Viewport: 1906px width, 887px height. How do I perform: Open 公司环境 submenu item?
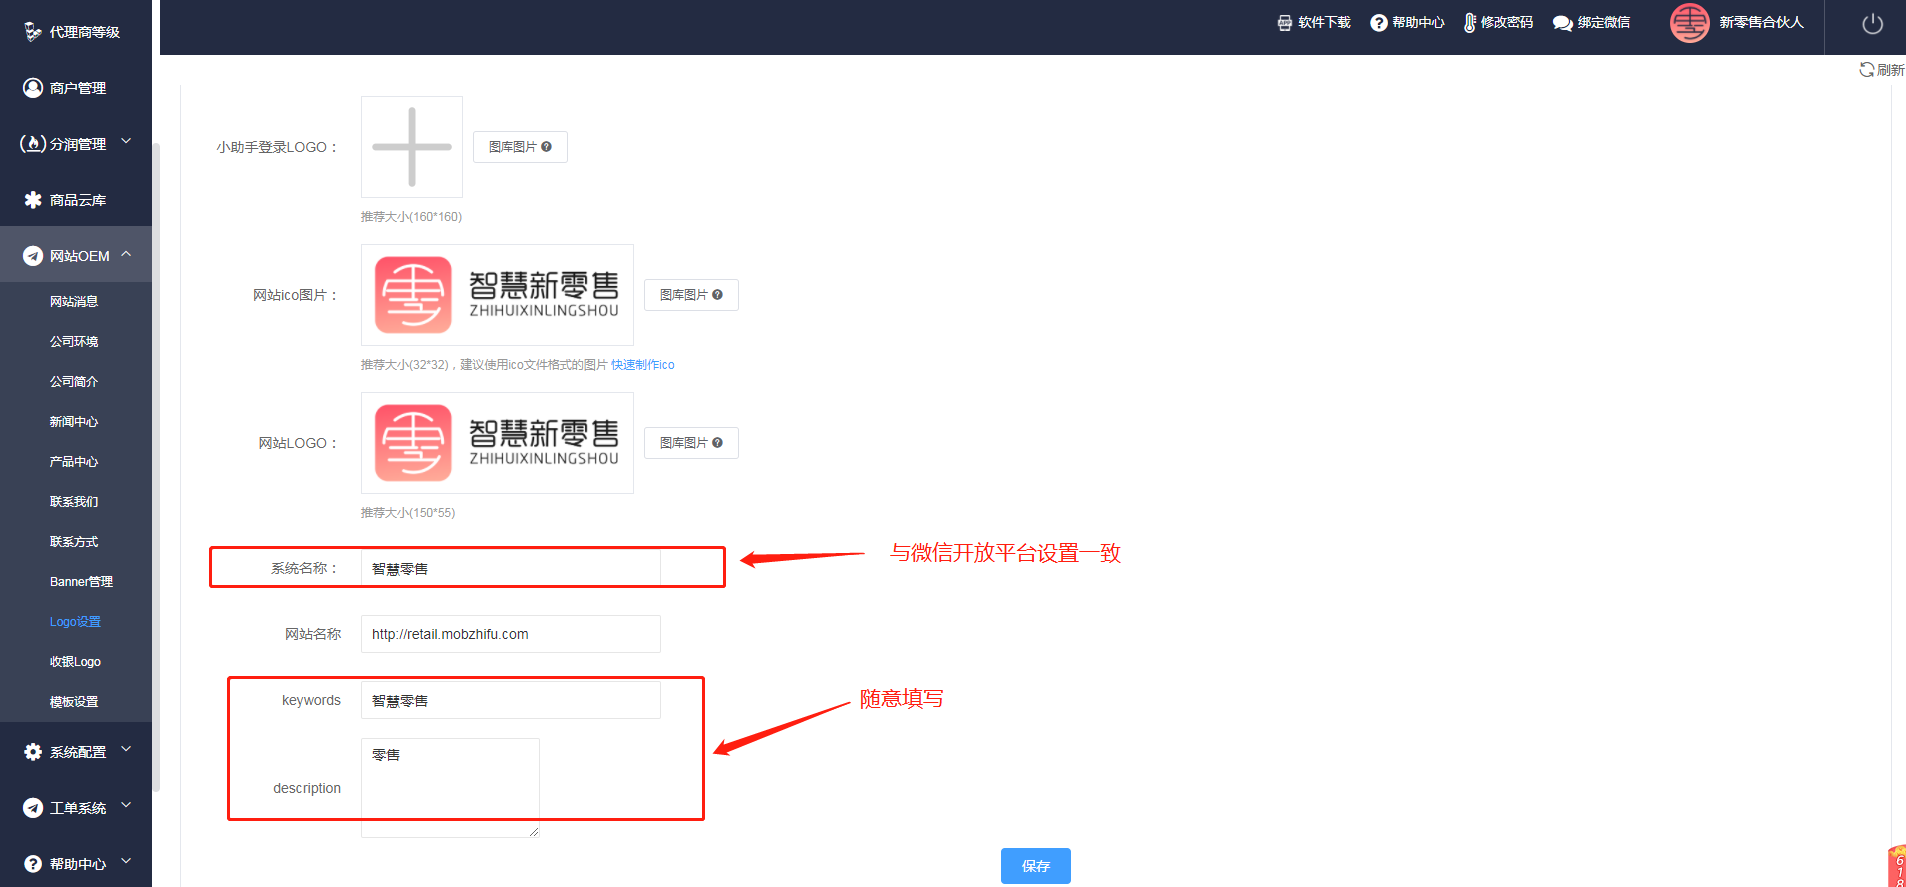click(x=74, y=342)
